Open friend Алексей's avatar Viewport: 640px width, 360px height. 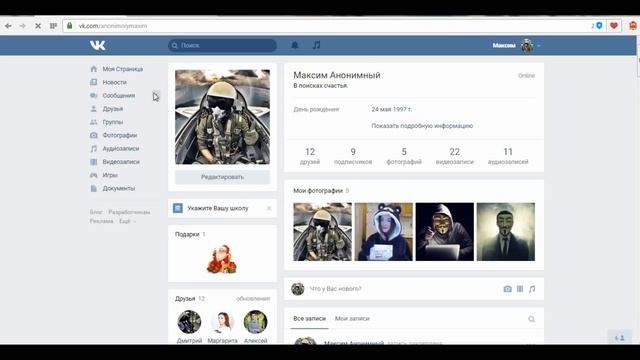click(x=256, y=322)
